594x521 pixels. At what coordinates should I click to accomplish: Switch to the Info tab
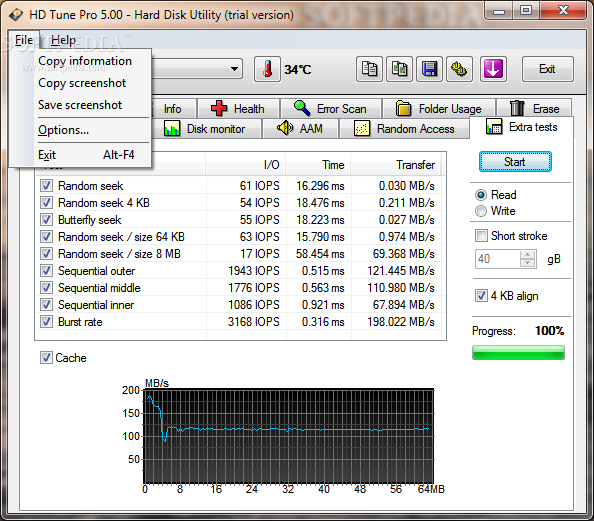coord(172,109)
